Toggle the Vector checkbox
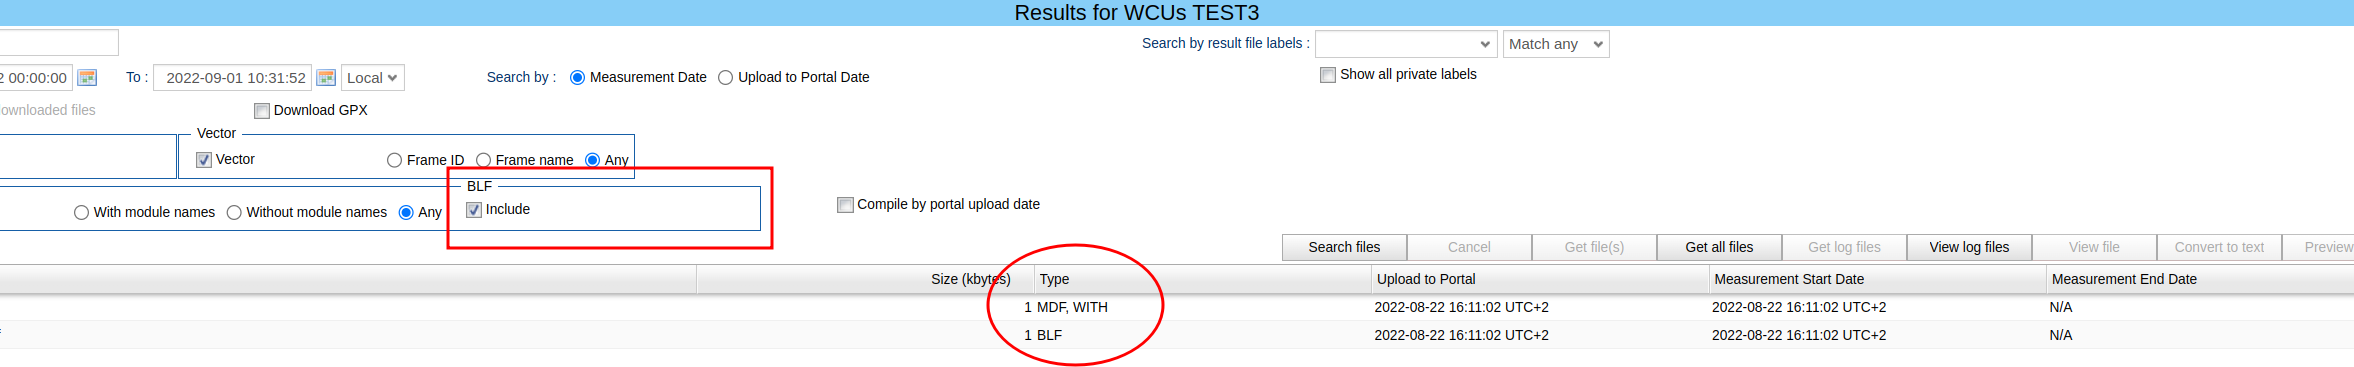Viewport: 2354px width, 367px height. tap(204, 160)
